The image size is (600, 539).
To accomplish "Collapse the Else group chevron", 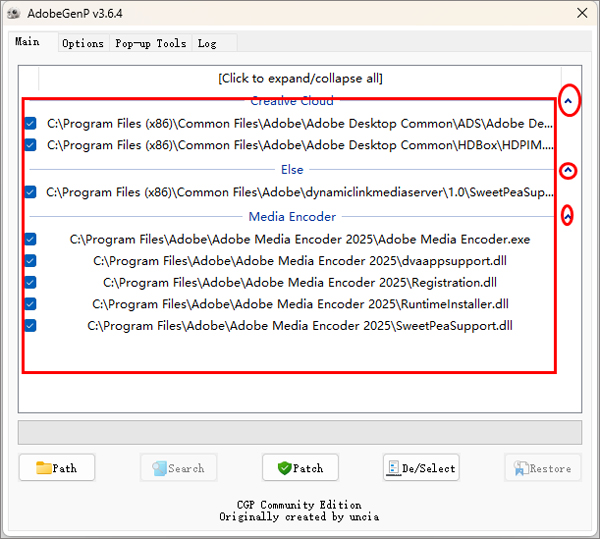I will tap(568, 170).
